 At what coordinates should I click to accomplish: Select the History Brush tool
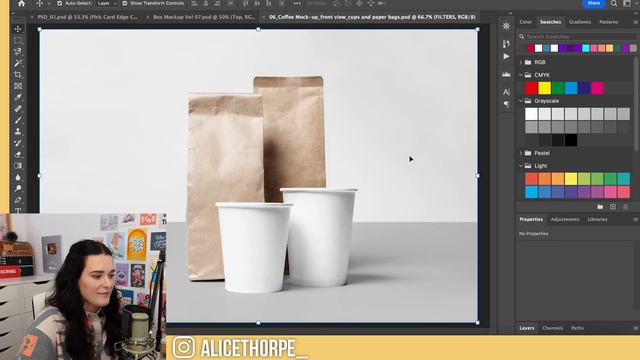18,143
